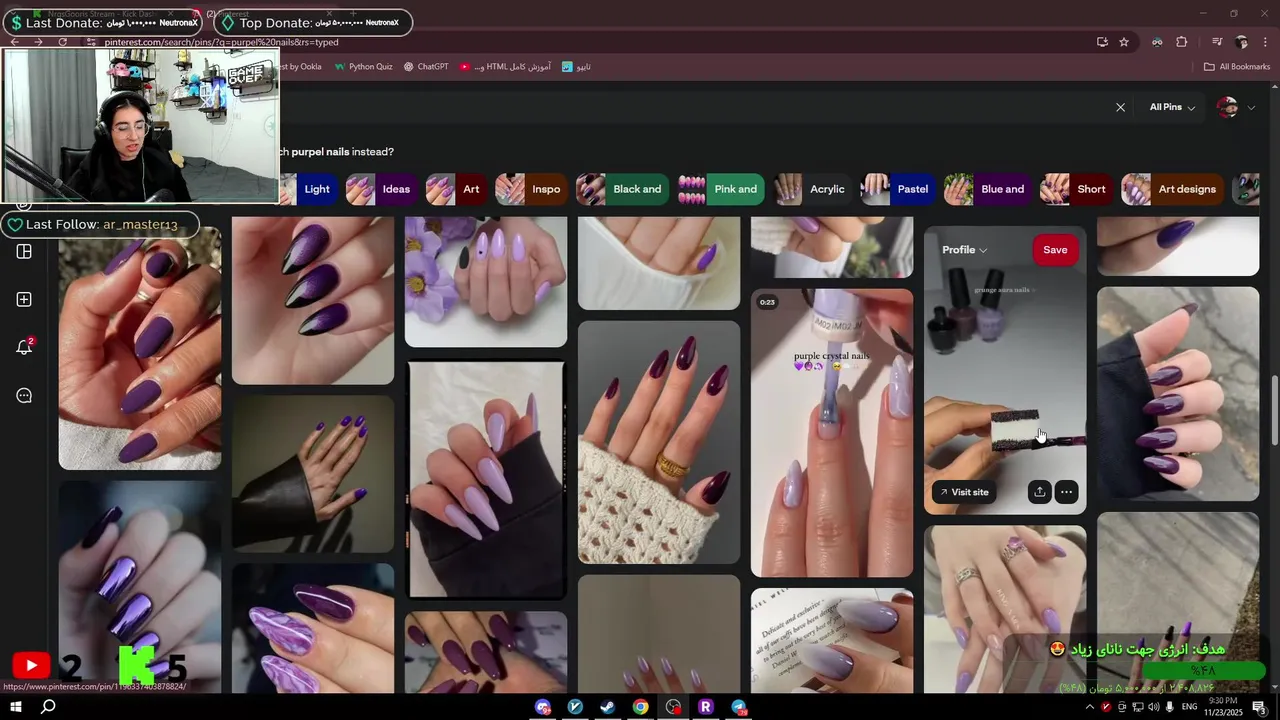Select the Acrylic filter chip
Image resolution: width=1280 pixels, height=720 pixels.
tap(813, 189)
